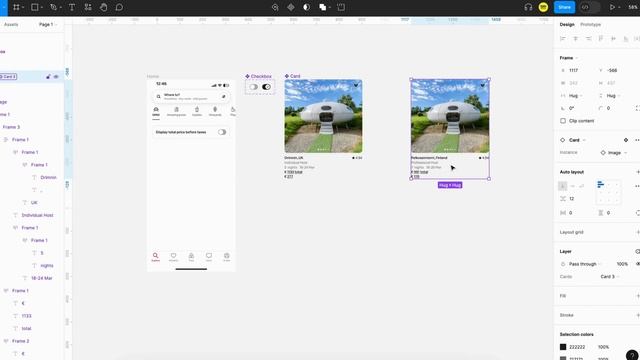Open the Page 1 dropdown
The width and height of the screenshot is (640, 360).
48,24
